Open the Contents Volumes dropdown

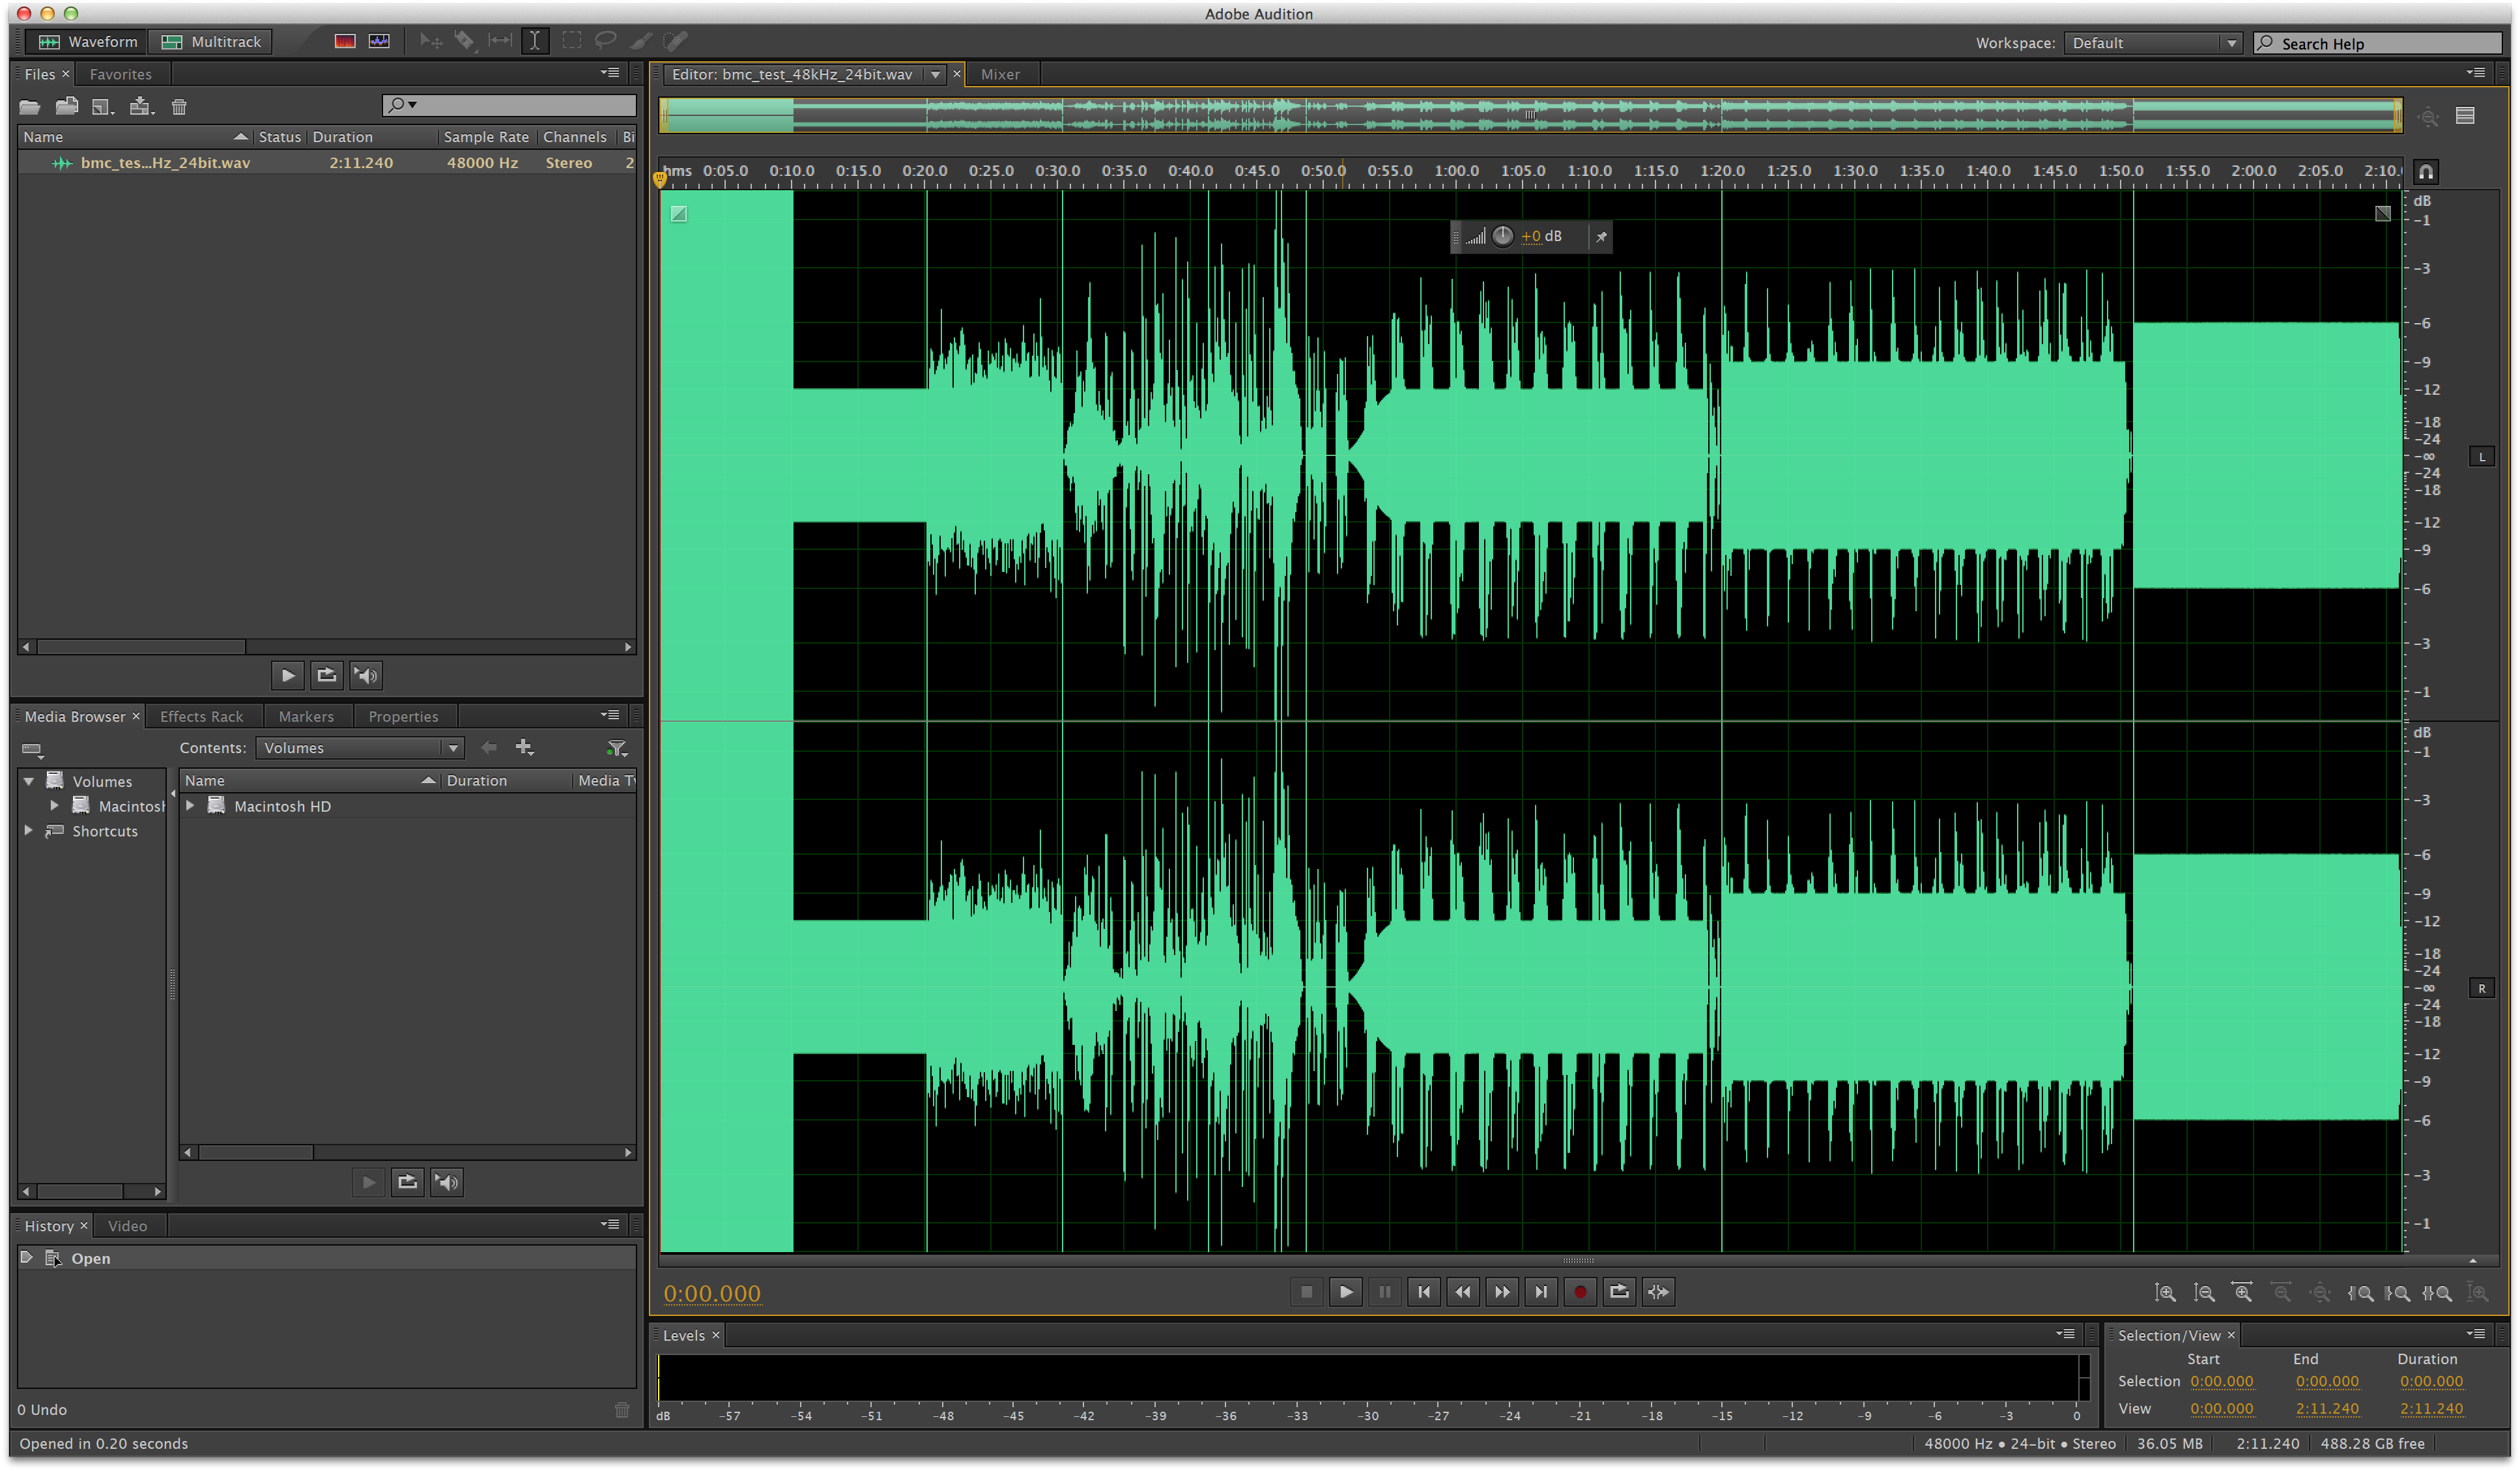tap(360, 748)
